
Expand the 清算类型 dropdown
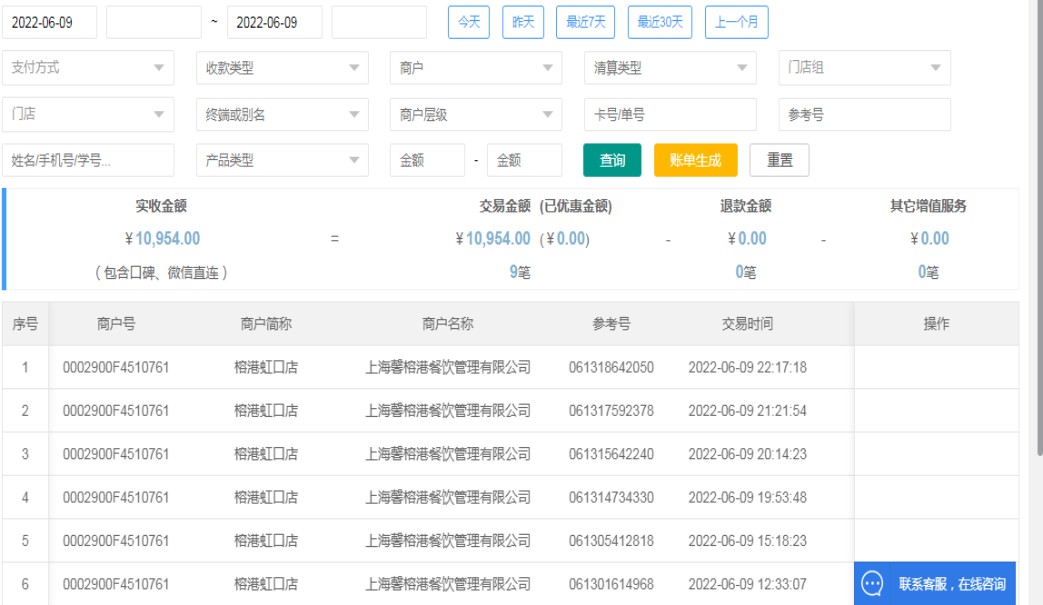pos(670,68)
